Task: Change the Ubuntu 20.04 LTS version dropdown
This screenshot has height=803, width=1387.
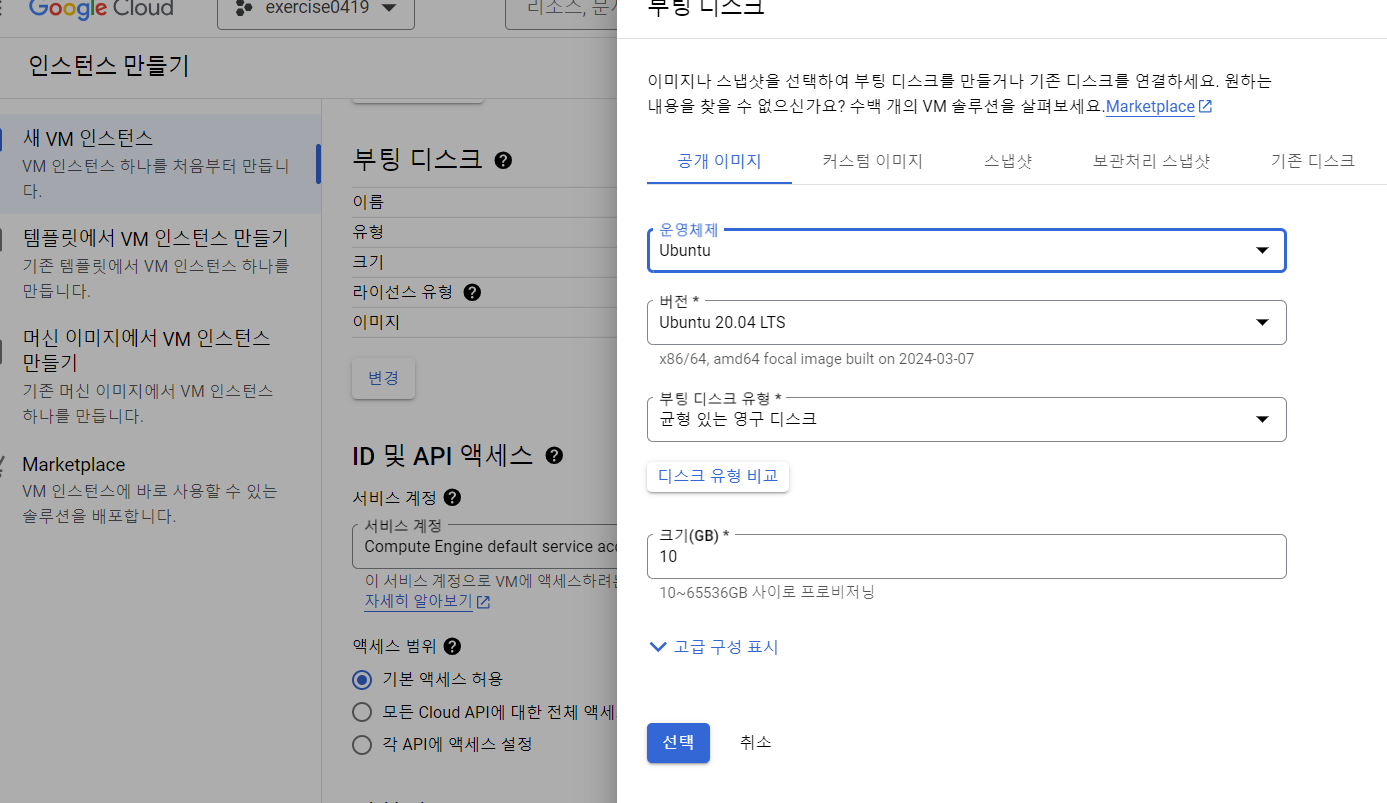Action: (x=1263, y=322)
